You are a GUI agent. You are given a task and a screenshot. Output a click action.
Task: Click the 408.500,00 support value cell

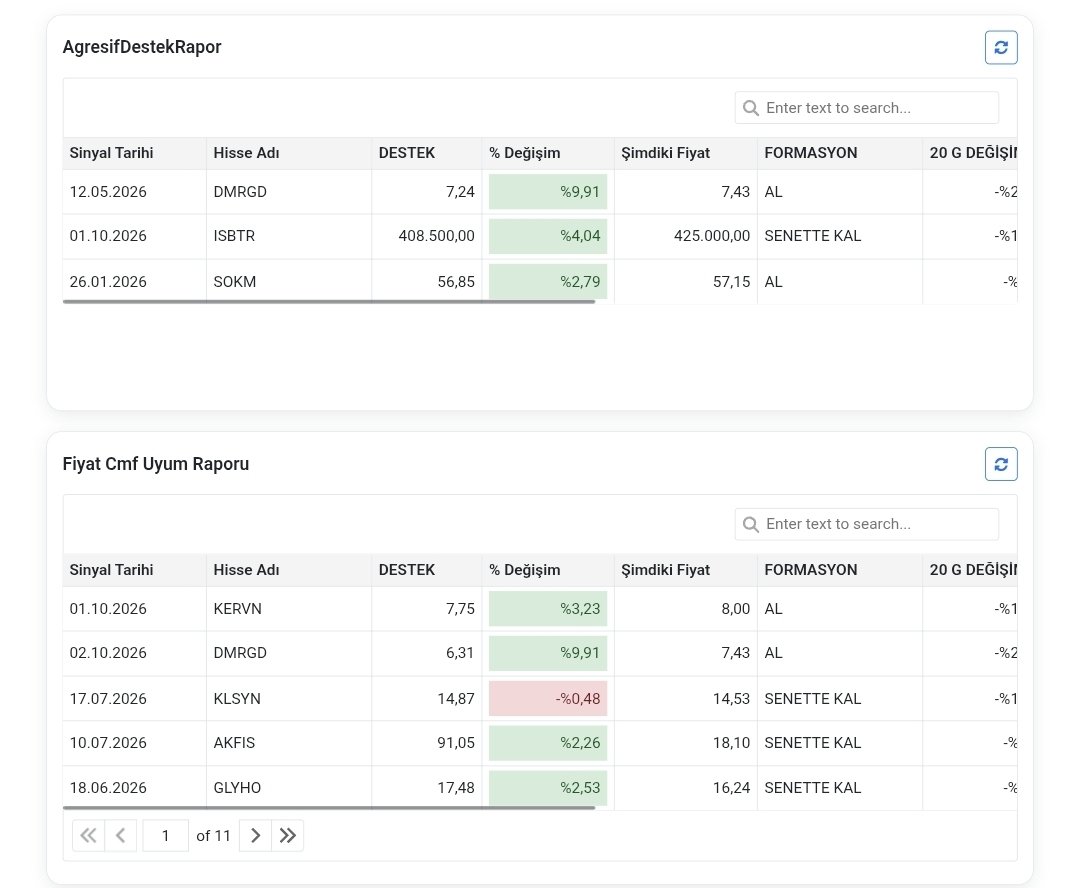[x=426, y=236]
